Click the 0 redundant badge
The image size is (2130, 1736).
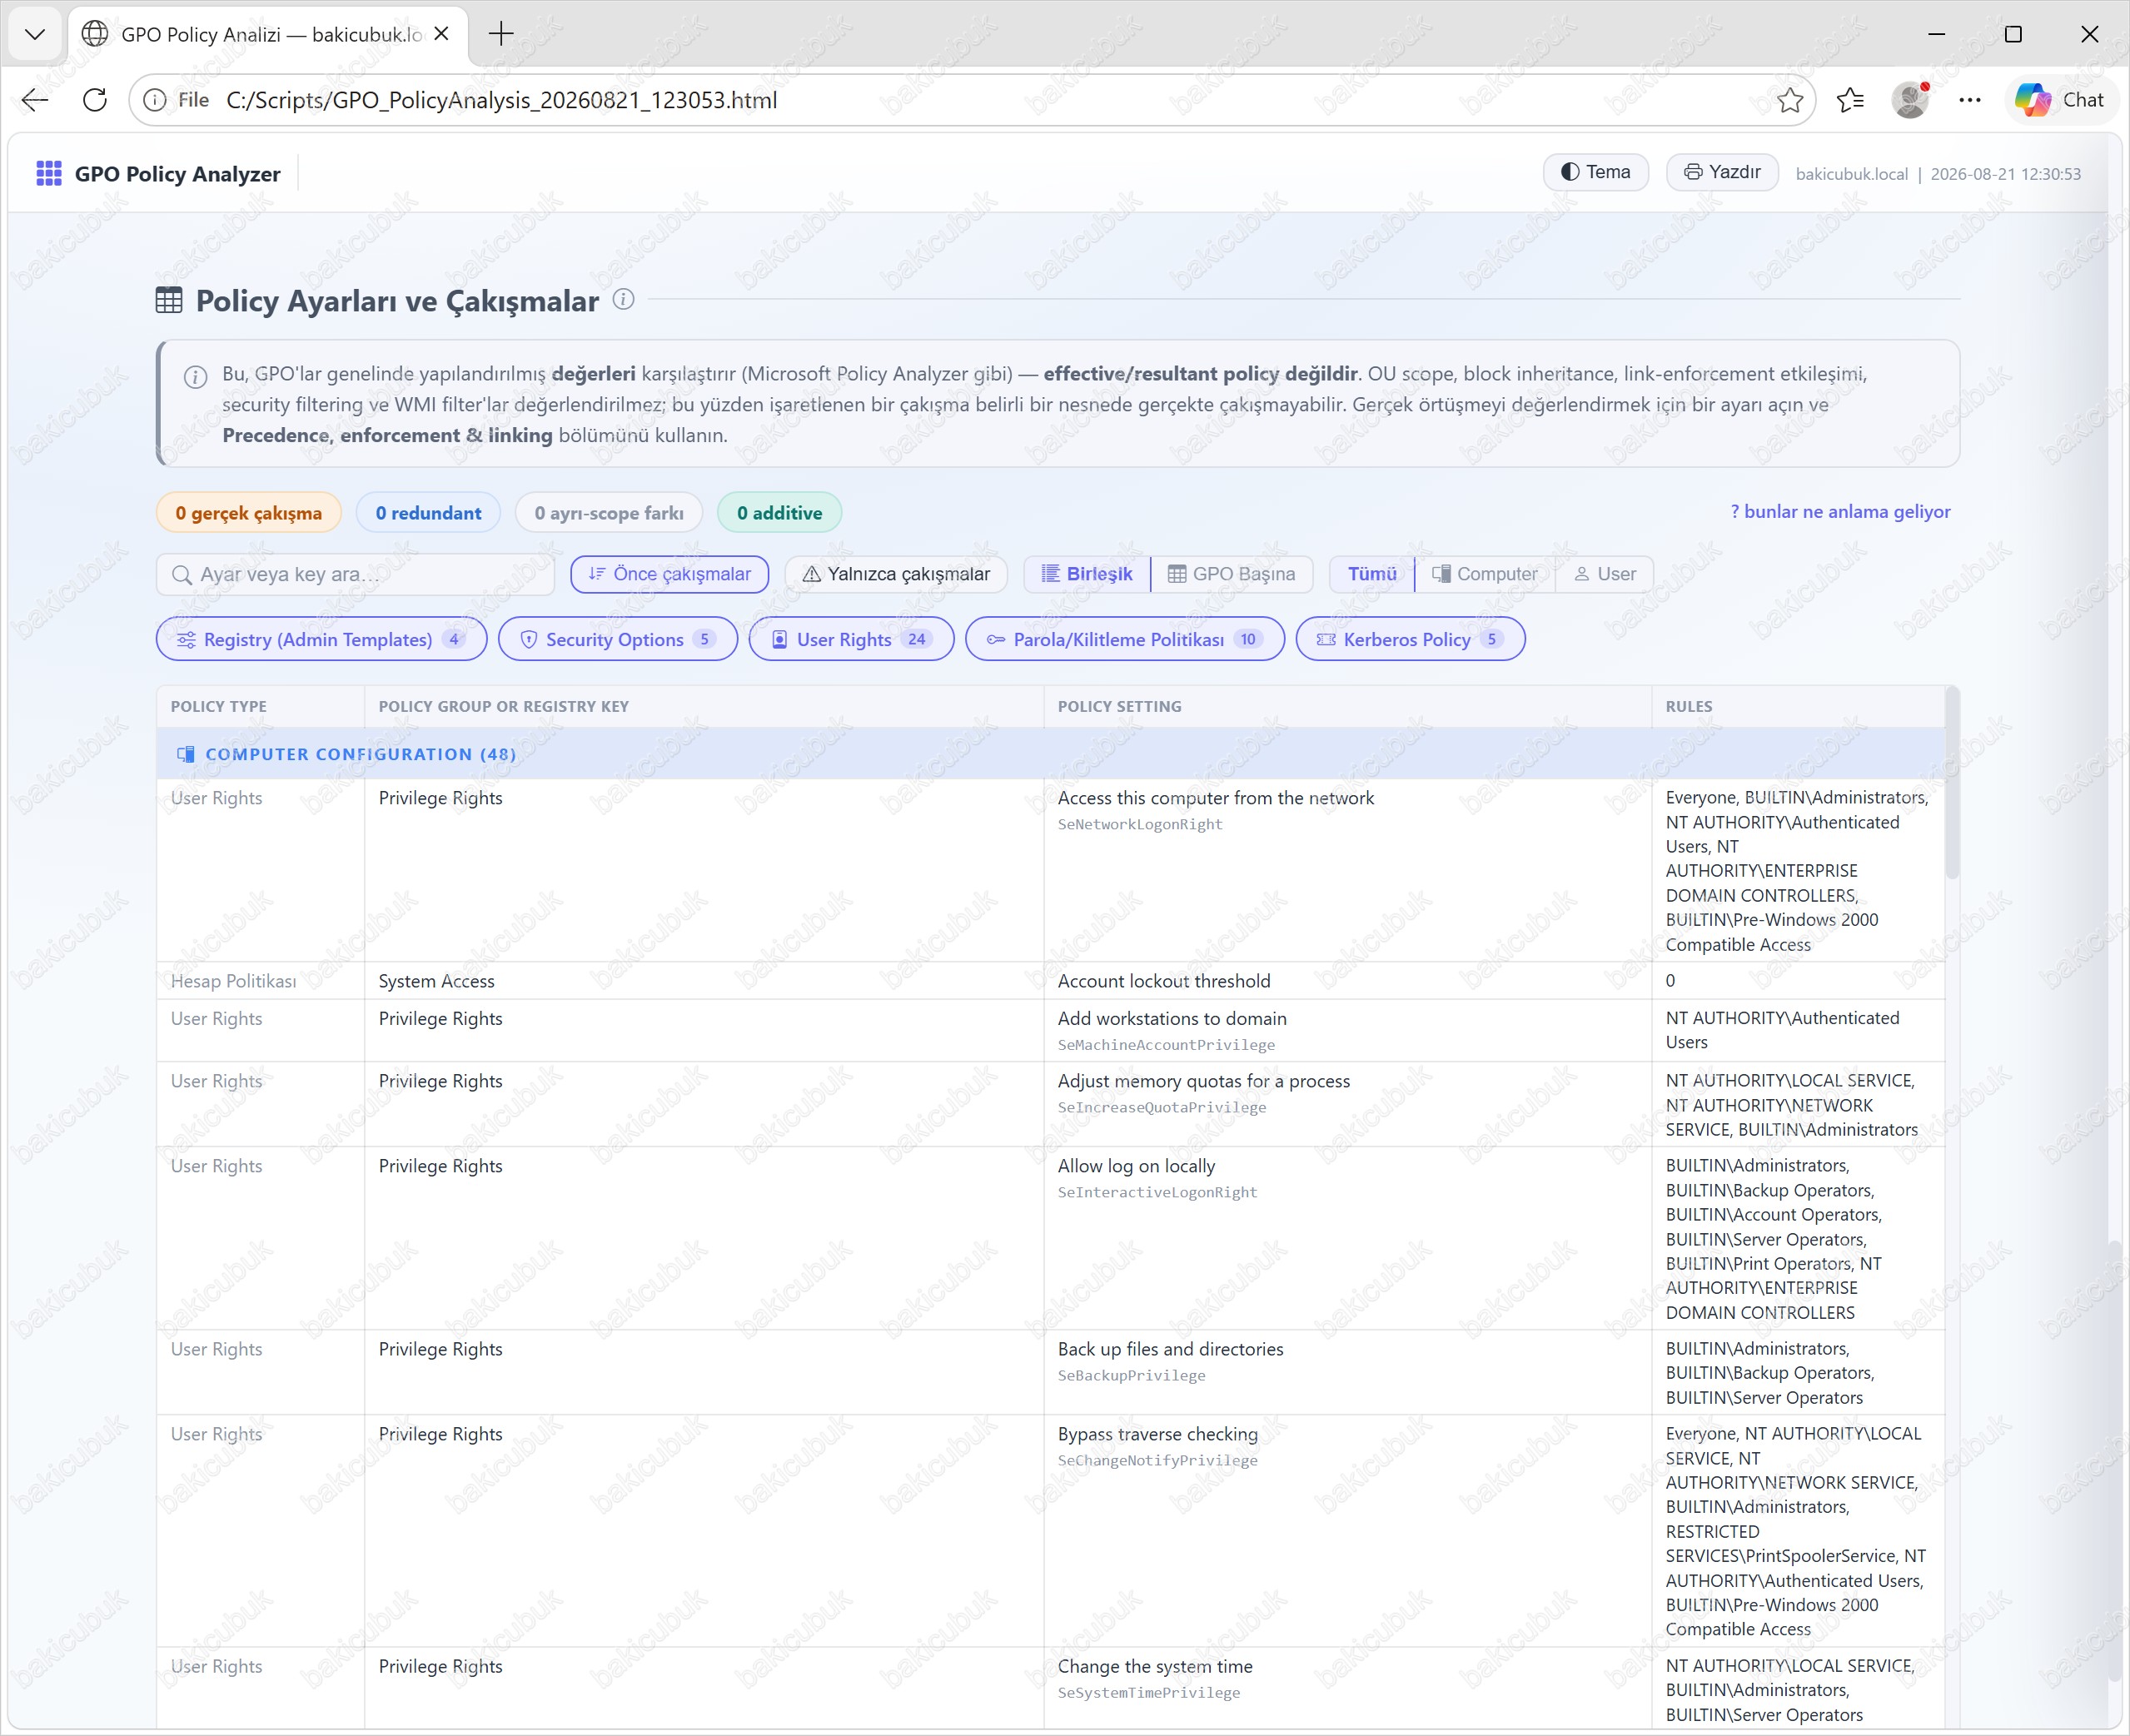(x=428, y=513)
